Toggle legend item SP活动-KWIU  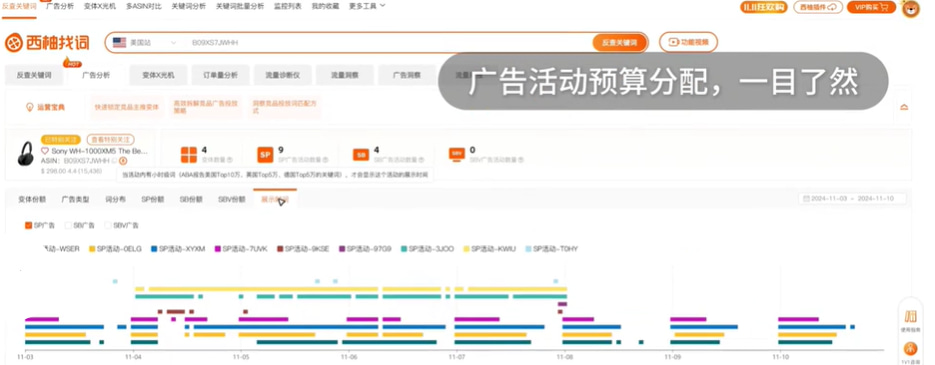point(489,249)
